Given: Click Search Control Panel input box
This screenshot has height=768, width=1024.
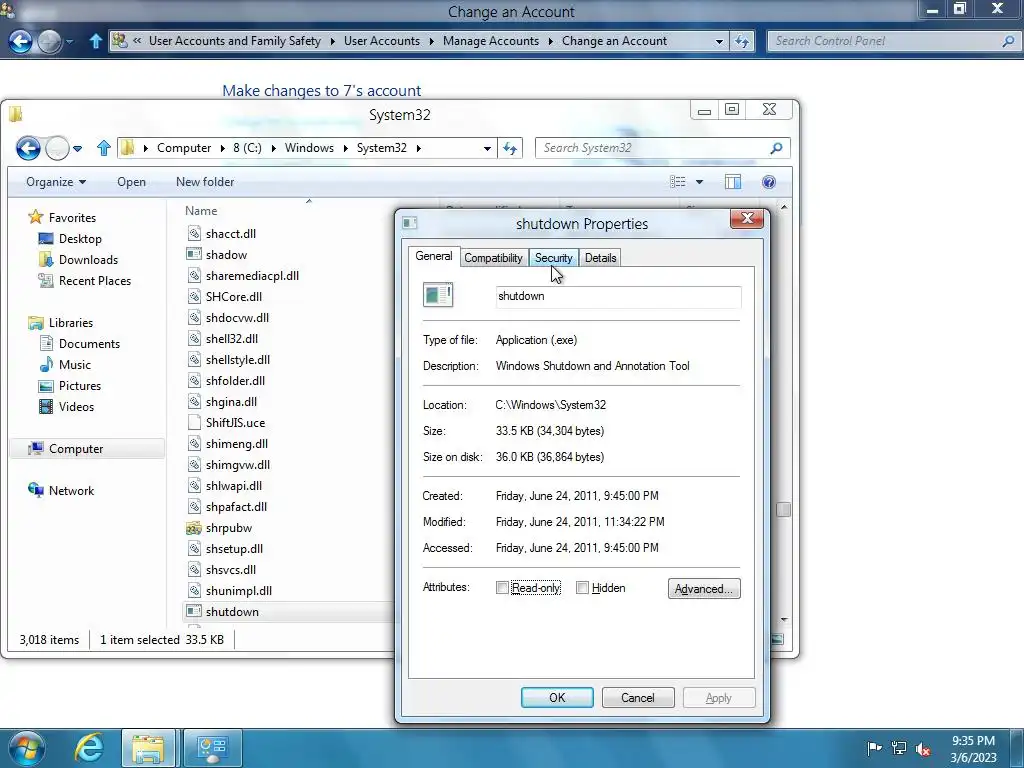Looking at the screenshot, I should point(886,41).
